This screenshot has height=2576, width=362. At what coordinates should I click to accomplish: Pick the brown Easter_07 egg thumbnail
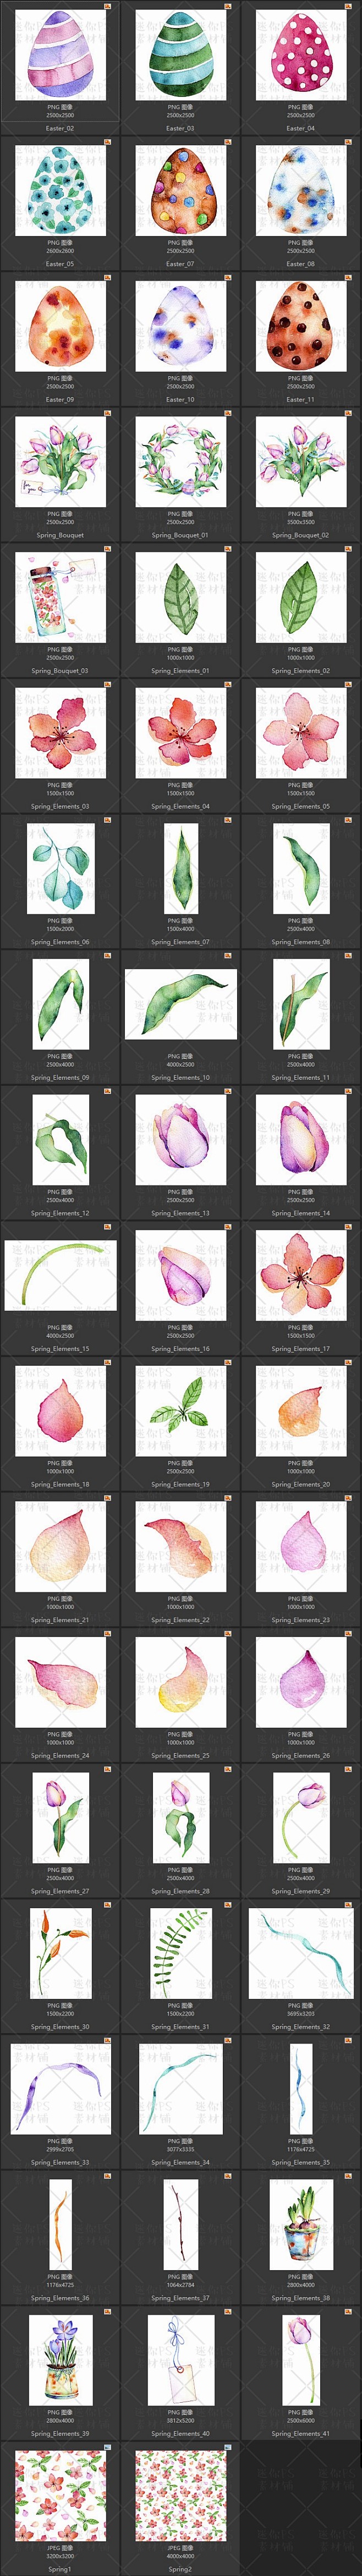tap(181, 191)
